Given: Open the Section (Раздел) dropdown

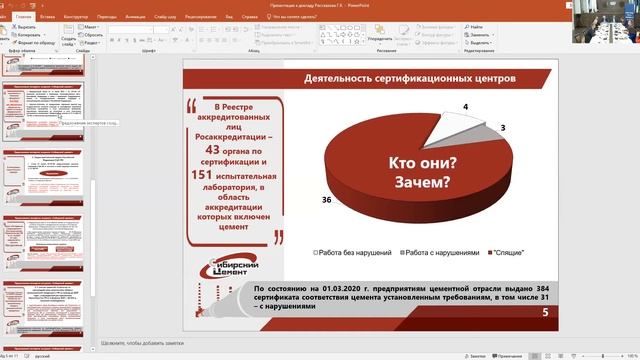Looking at the screenshot, I should 89,42.
